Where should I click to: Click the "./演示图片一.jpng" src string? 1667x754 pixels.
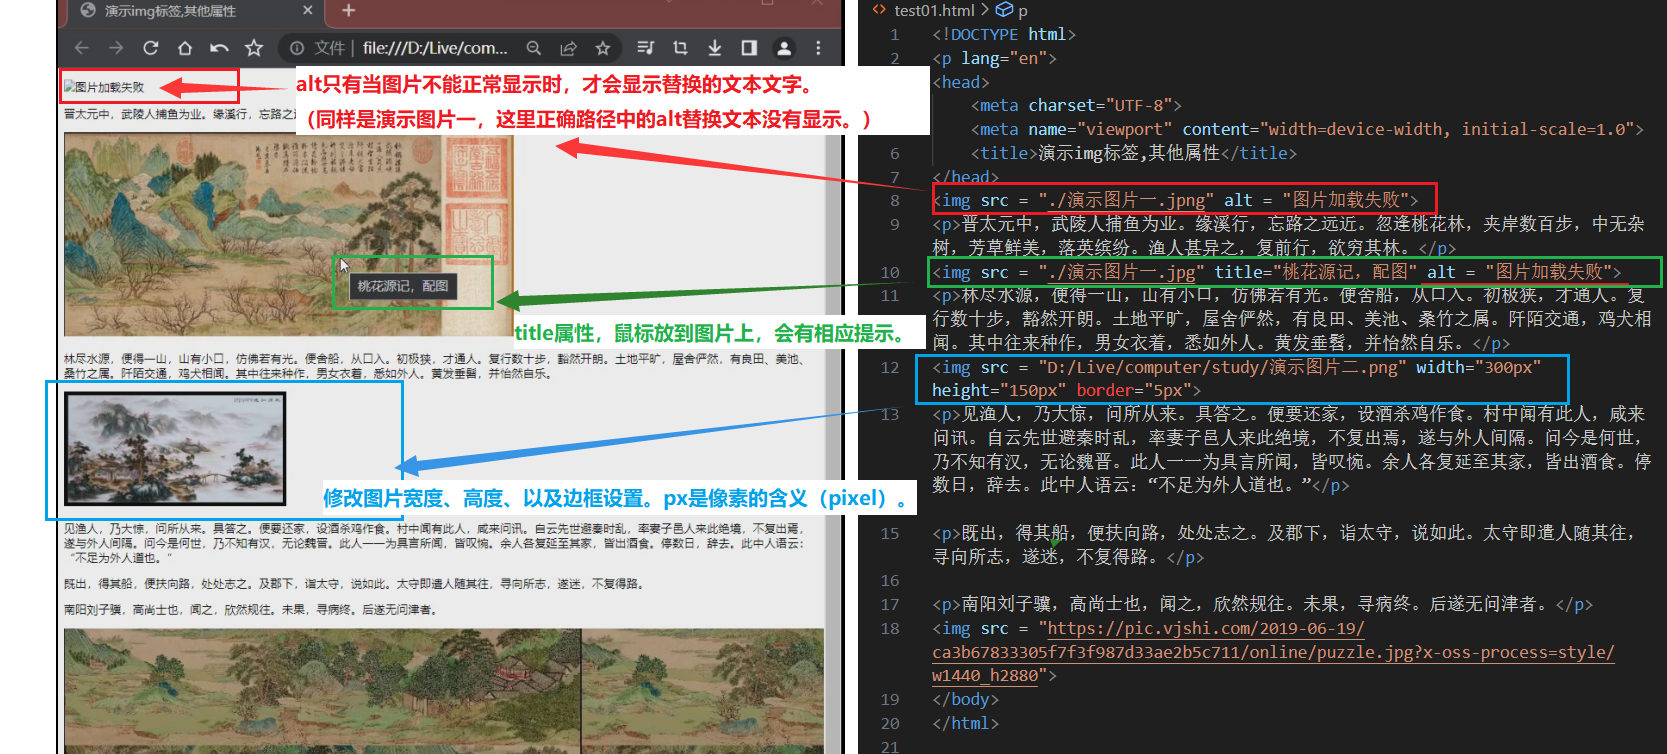pyautogui.click(x=1126, y=201)
